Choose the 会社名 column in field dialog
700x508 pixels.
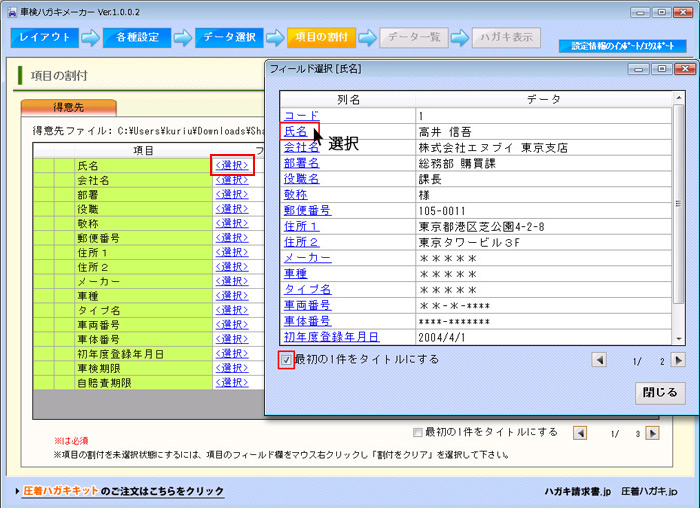point(301,147)
